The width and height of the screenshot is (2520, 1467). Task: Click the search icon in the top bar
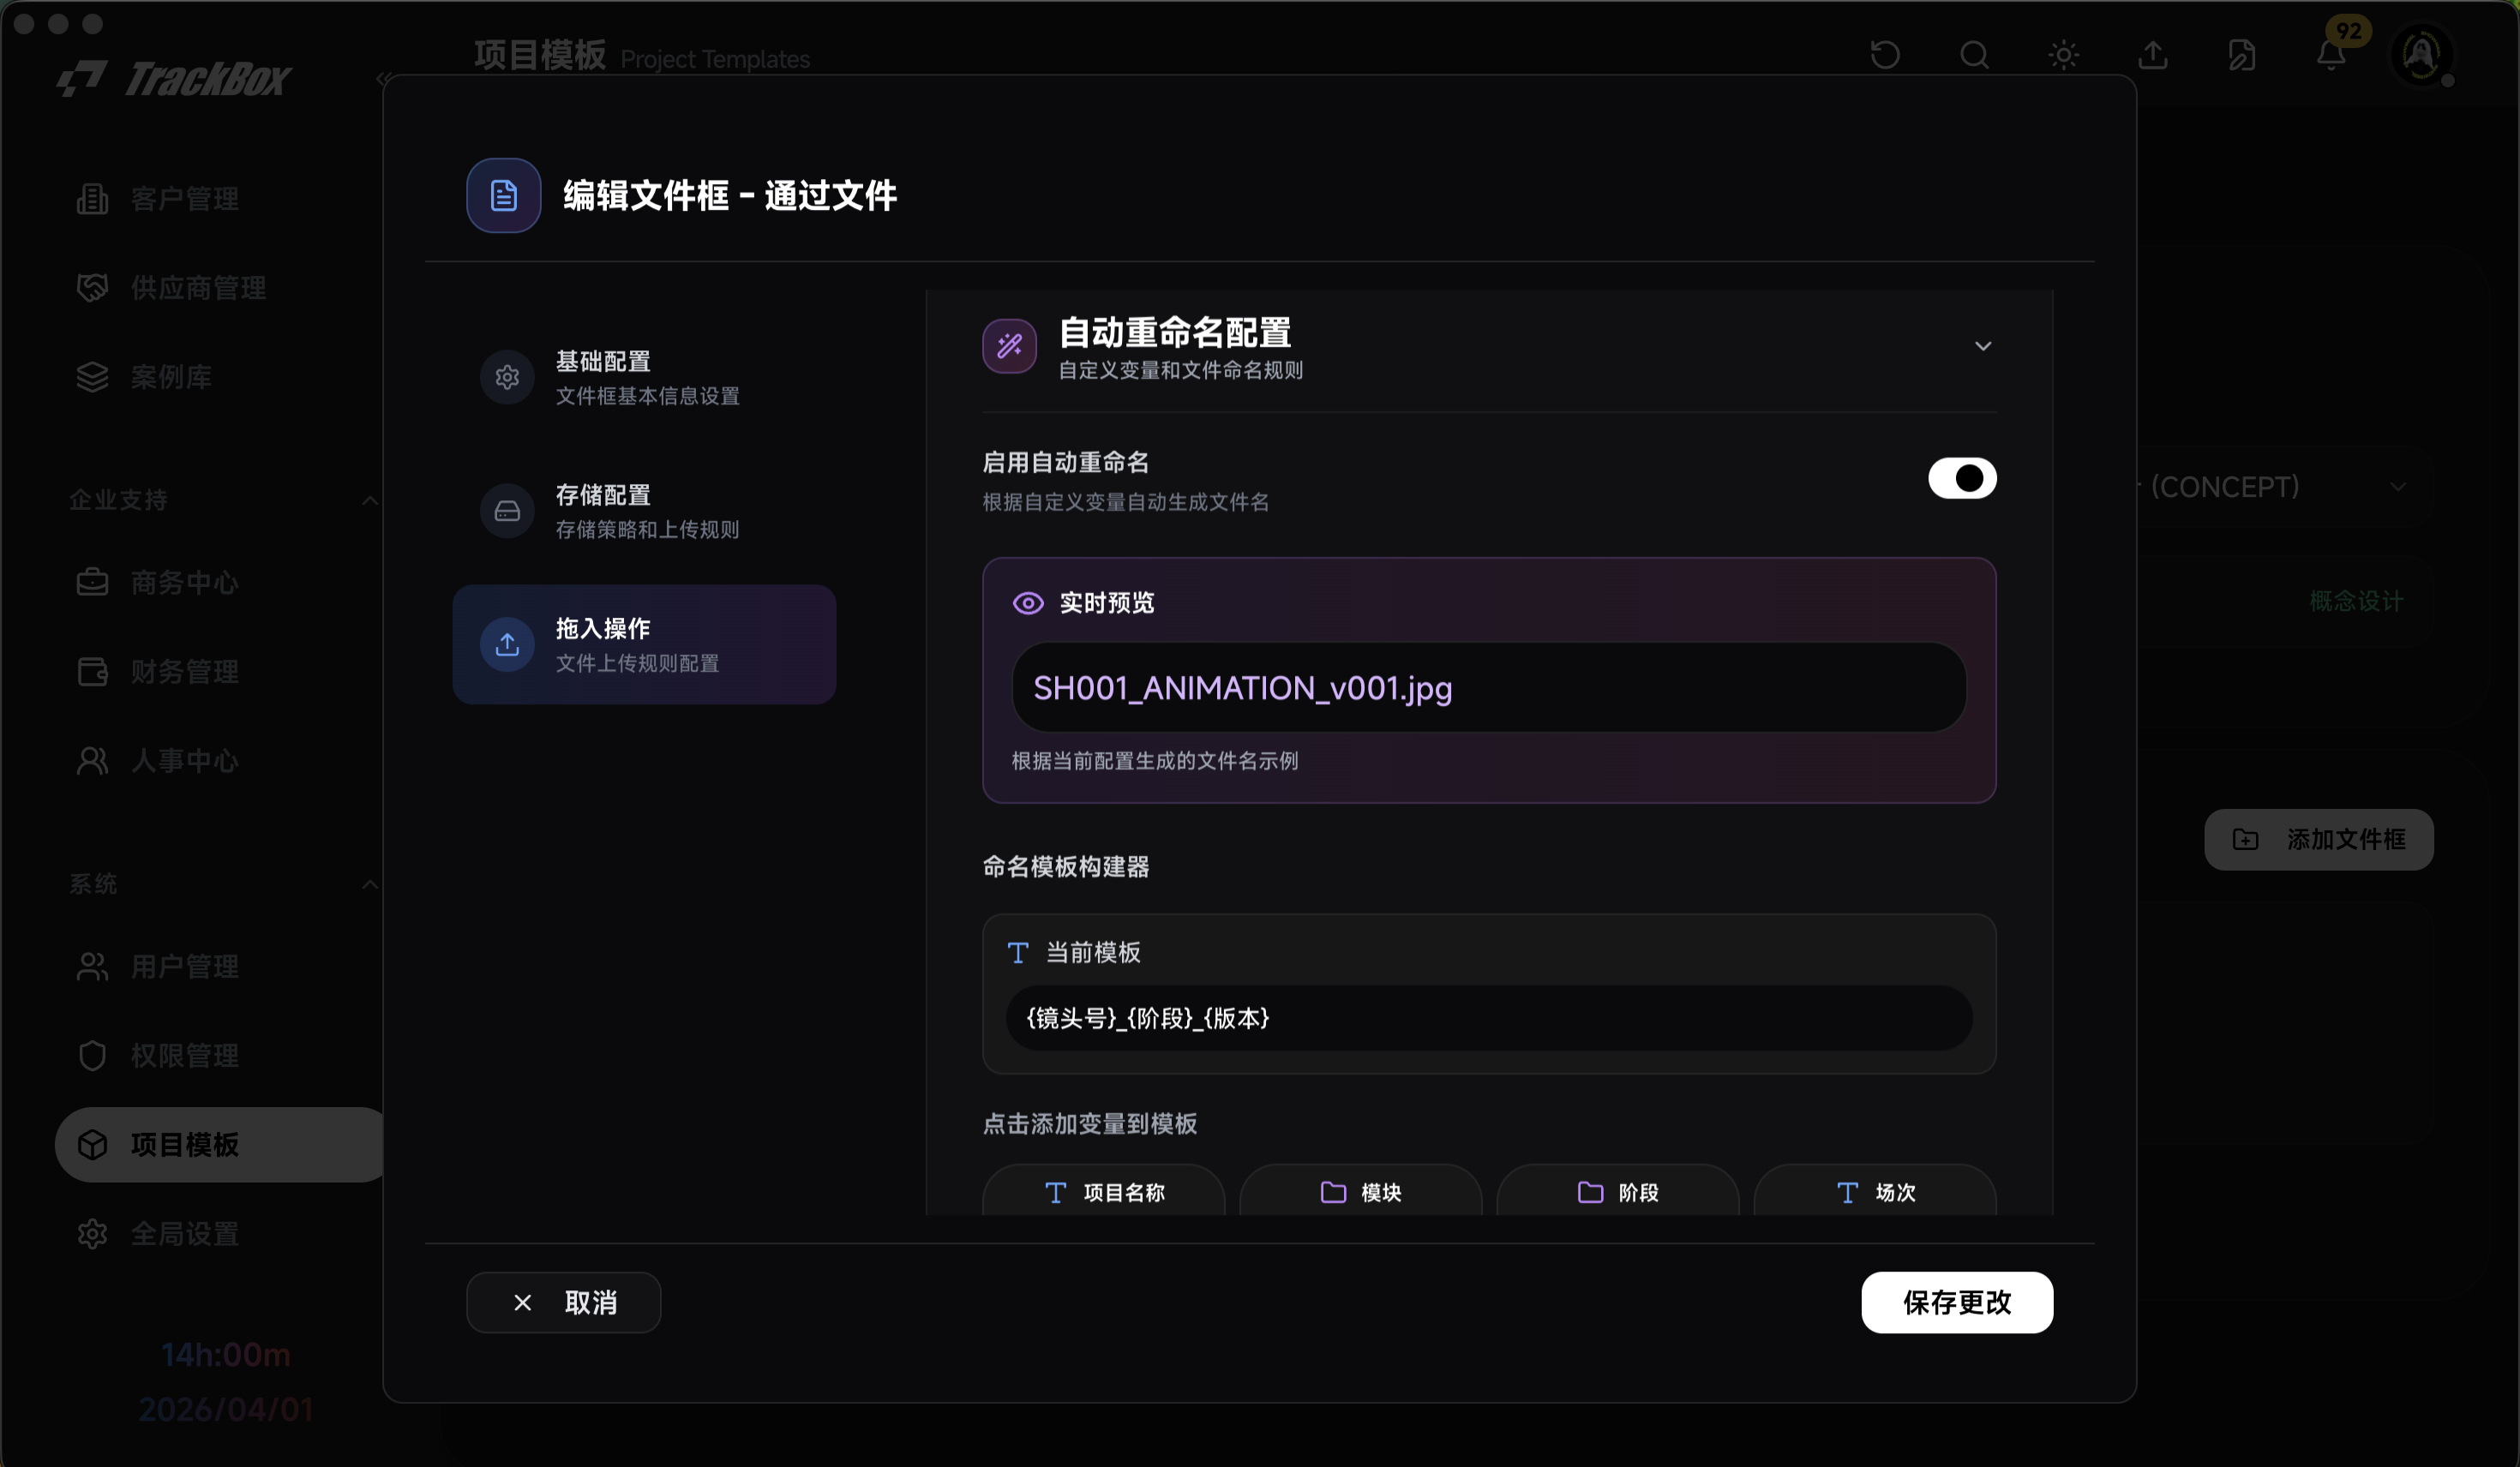click(x=1974, y=54)
